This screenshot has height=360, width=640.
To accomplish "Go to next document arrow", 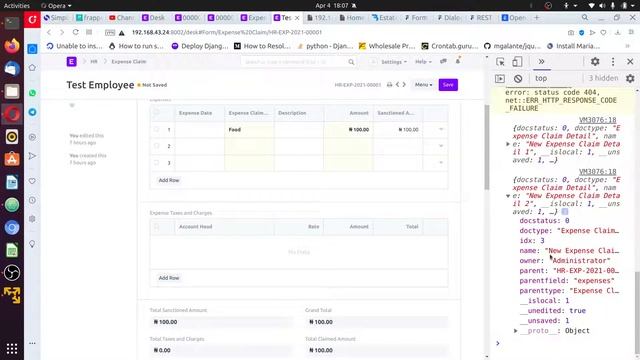I will click(404, 84).
